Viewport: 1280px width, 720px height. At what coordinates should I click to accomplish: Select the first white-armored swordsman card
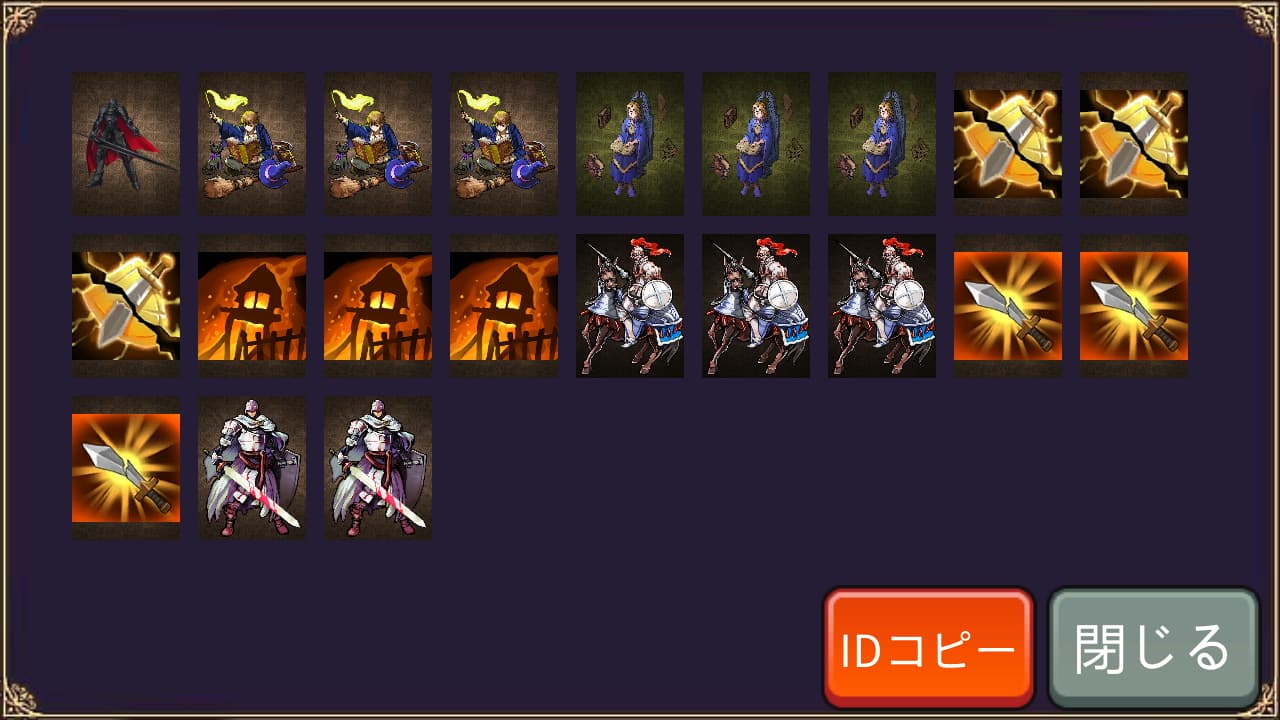(x=252, y=468)
